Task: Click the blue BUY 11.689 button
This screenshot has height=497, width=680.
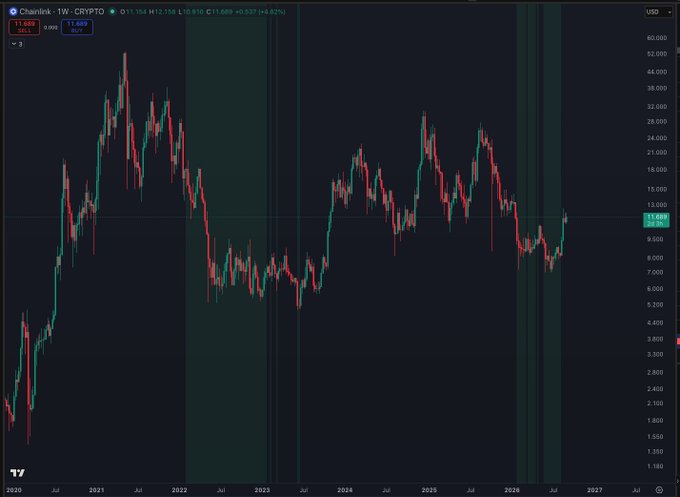Action: point(77,27)
